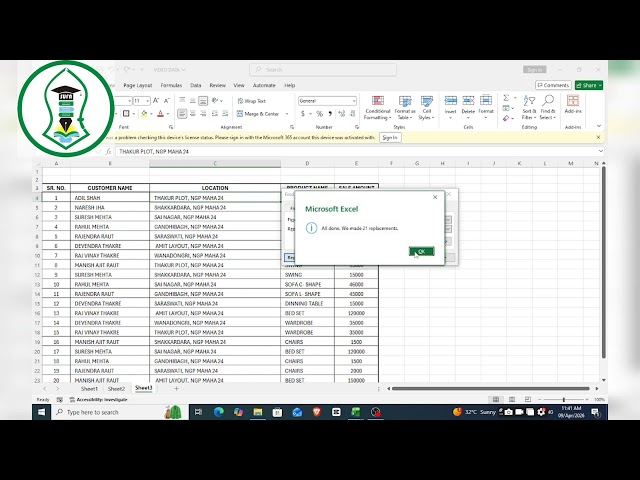The image size is (640, 480).
Task: Expand the AutoSum dropdown arrow
Action: click(x=515, y=98)
